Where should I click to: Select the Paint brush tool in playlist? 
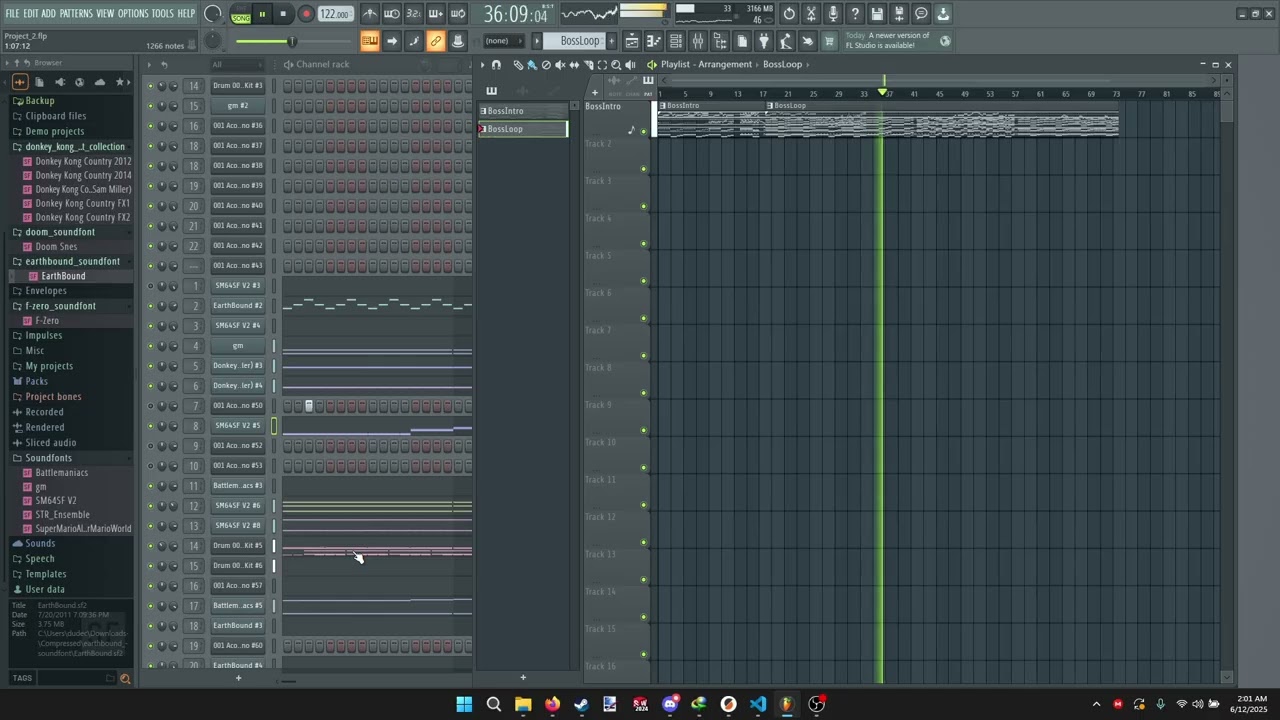(532, 65)
